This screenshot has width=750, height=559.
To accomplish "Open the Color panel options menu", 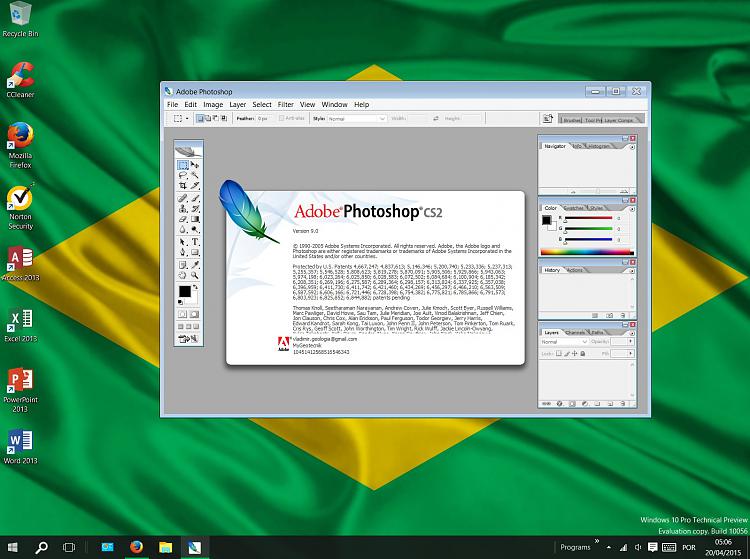I will pyautogui.click(x=632, y=209).
